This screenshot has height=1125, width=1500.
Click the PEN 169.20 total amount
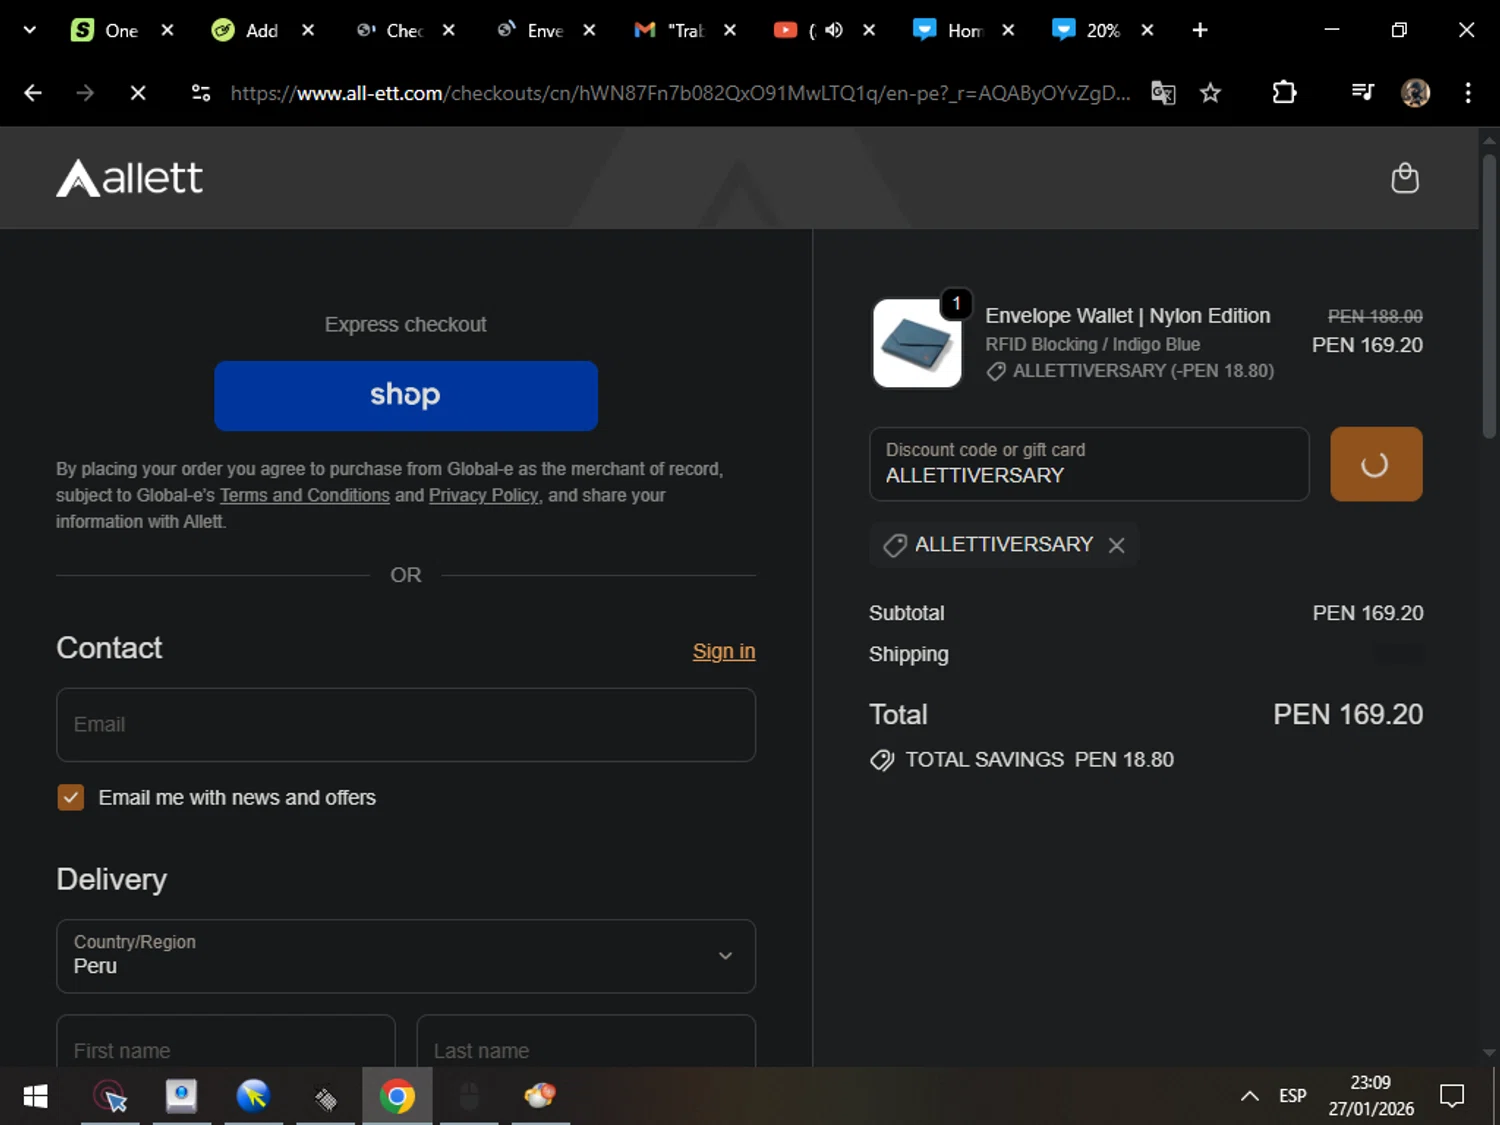1348,714
